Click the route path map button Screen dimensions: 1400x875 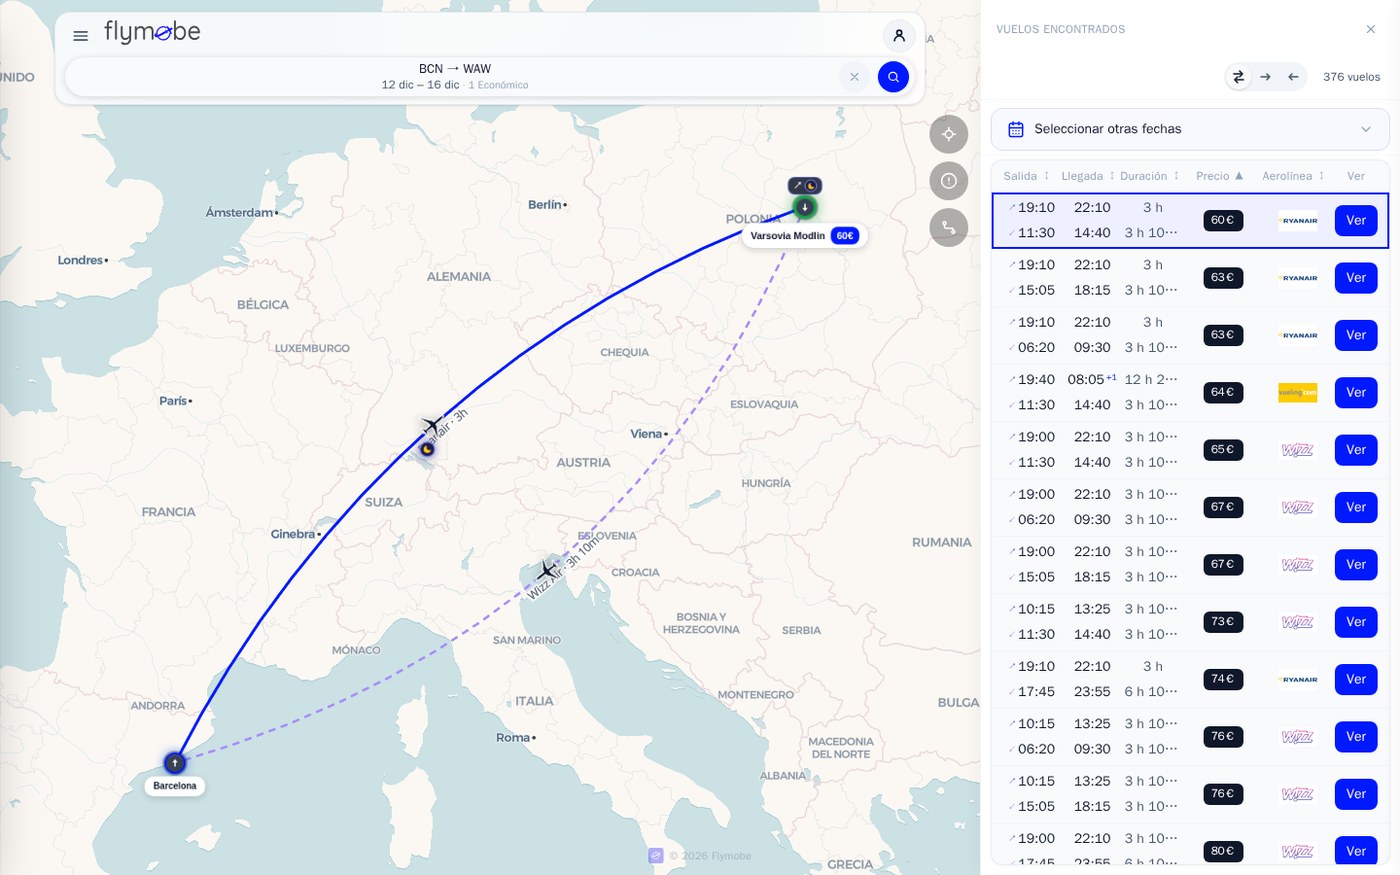949,228
